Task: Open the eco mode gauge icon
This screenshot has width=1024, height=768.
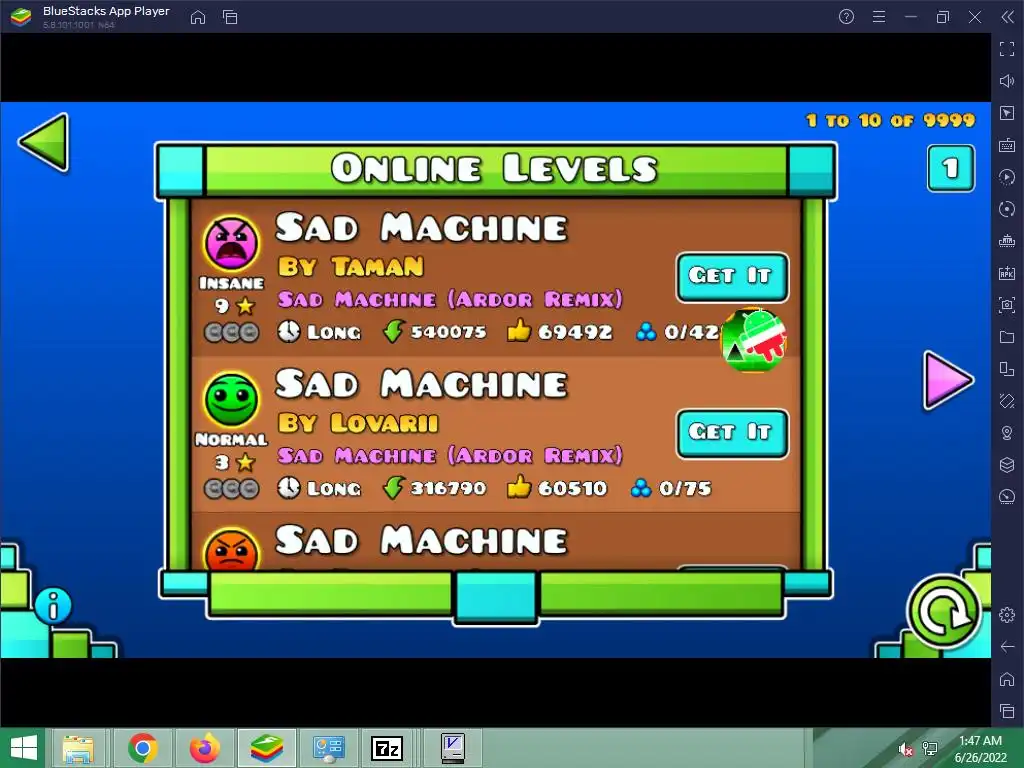Action: coord(1007,497)
